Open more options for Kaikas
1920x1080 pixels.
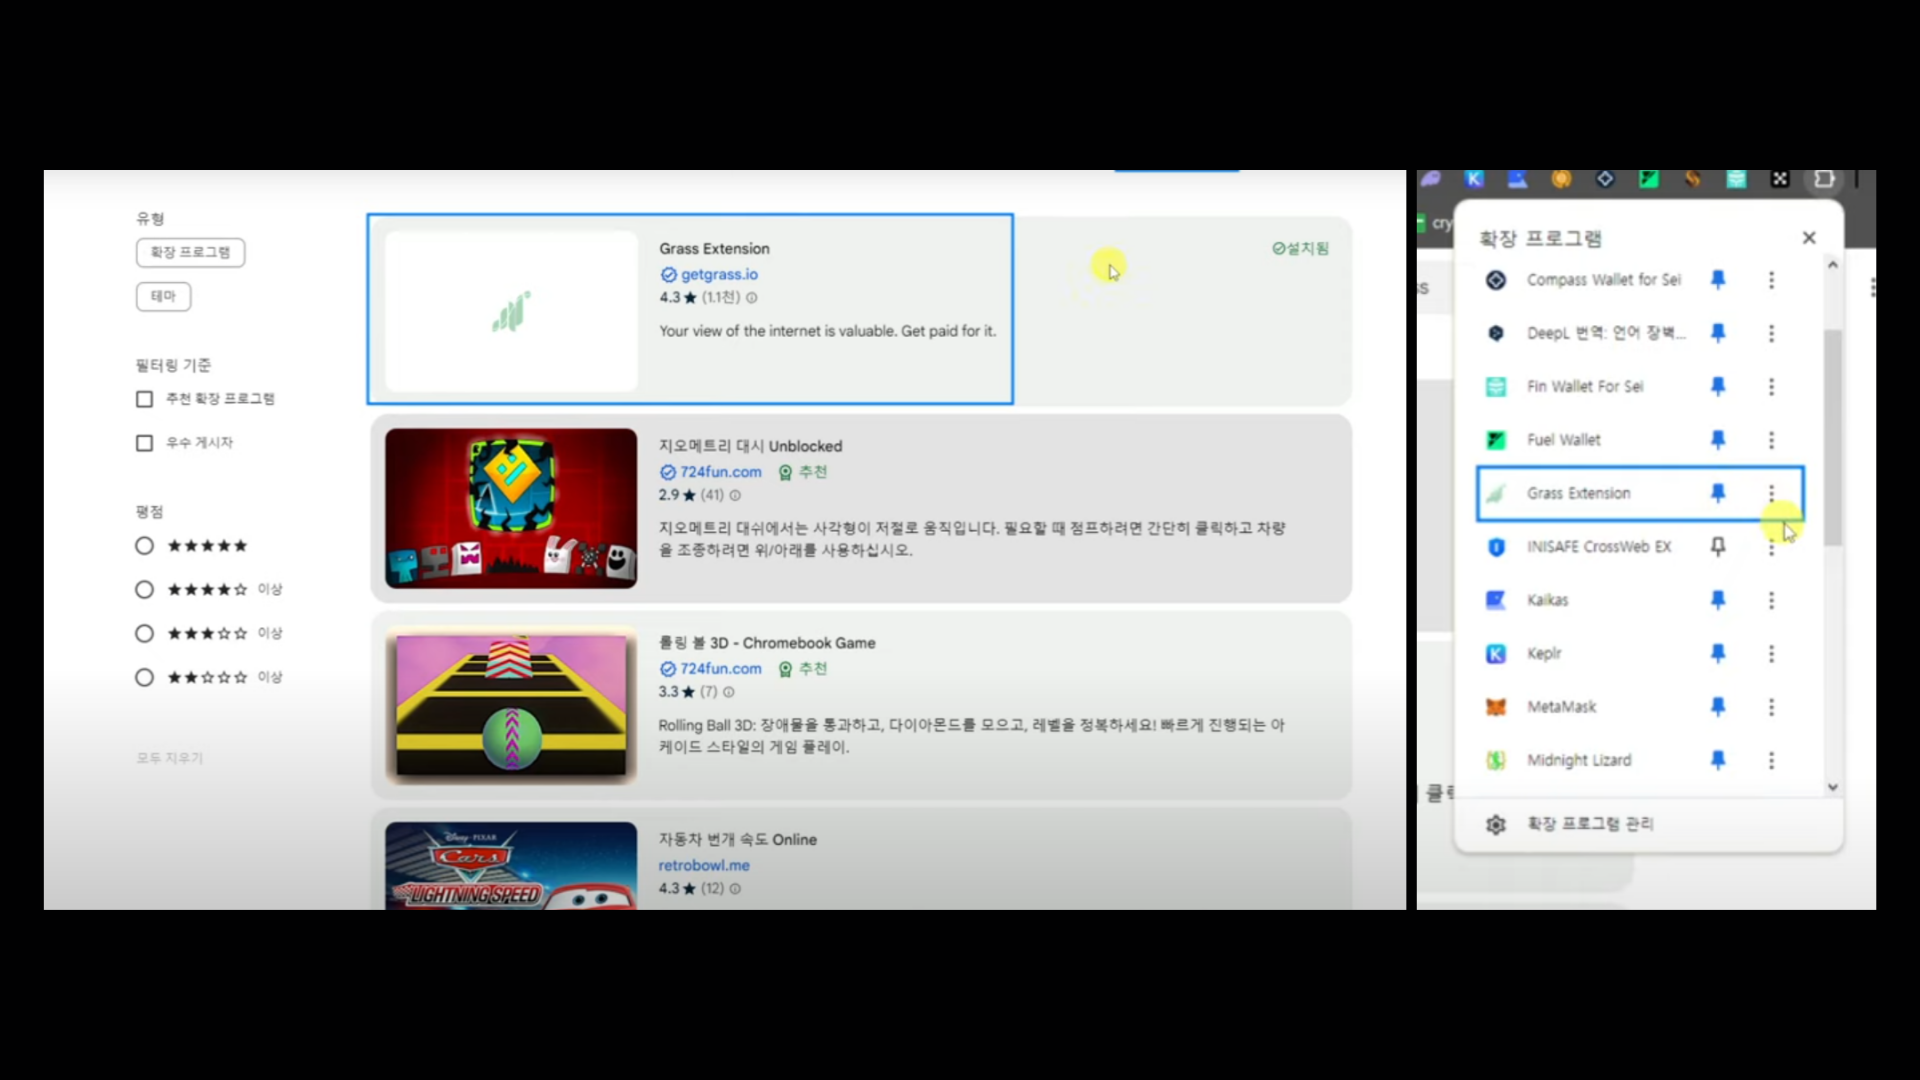pyautogui.click(x=1771, y=600)
